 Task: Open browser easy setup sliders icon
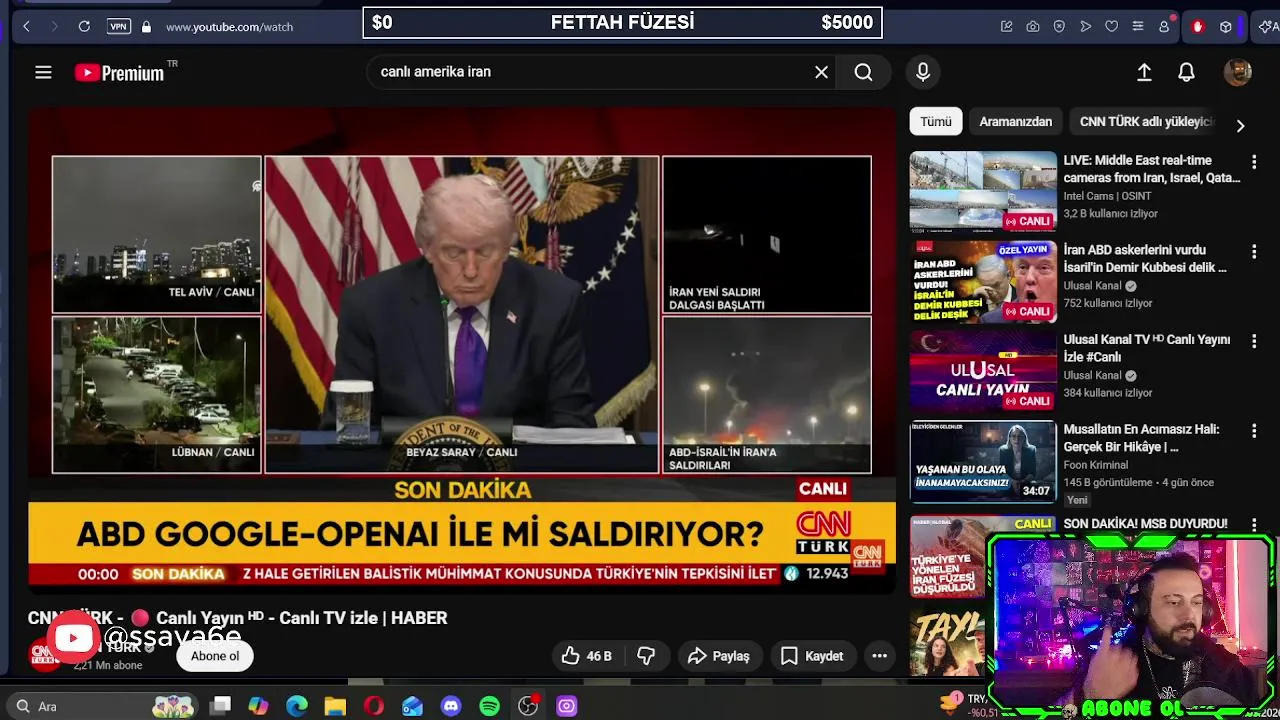point(1137,26)
